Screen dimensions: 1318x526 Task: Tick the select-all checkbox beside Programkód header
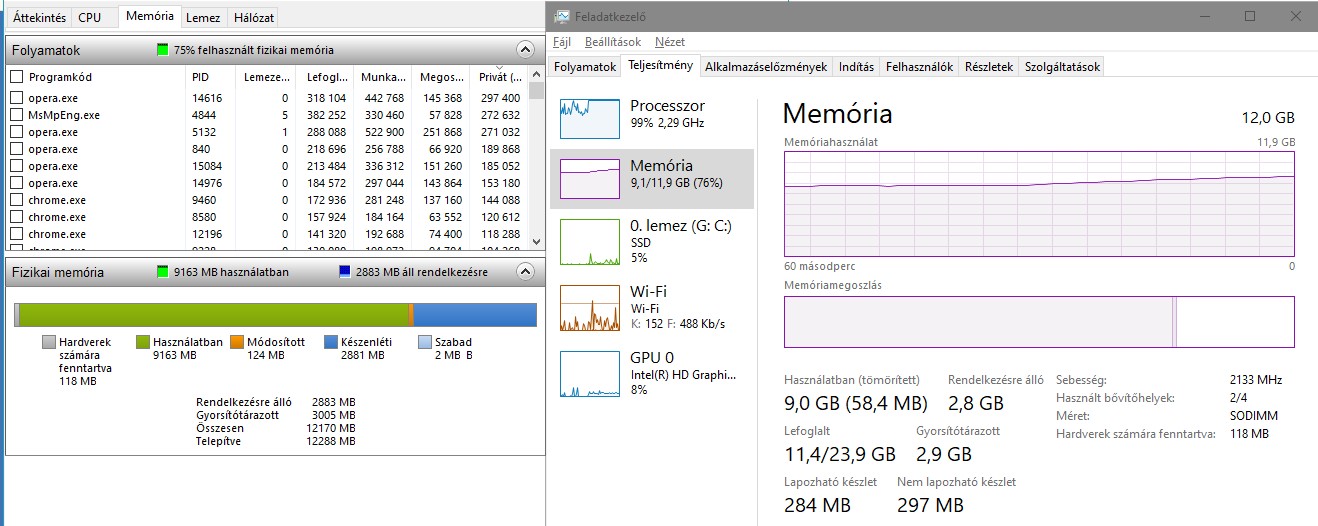click(16, 76)
